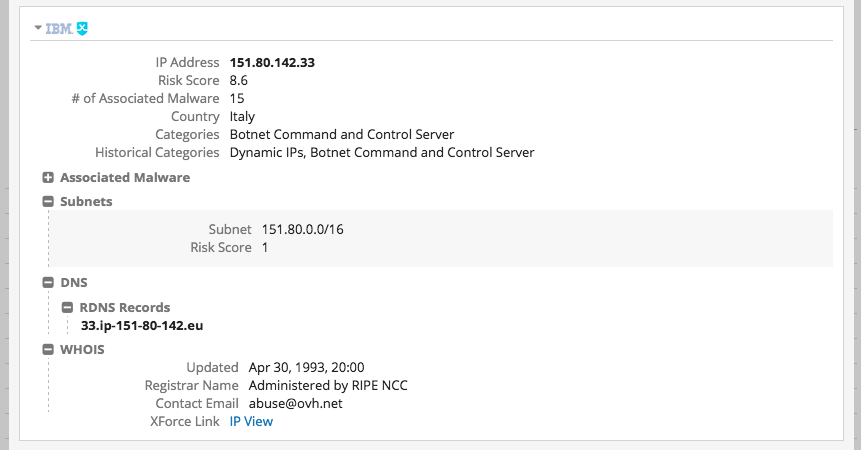Collapse the DNS section minus icon

tap(48, 283)
